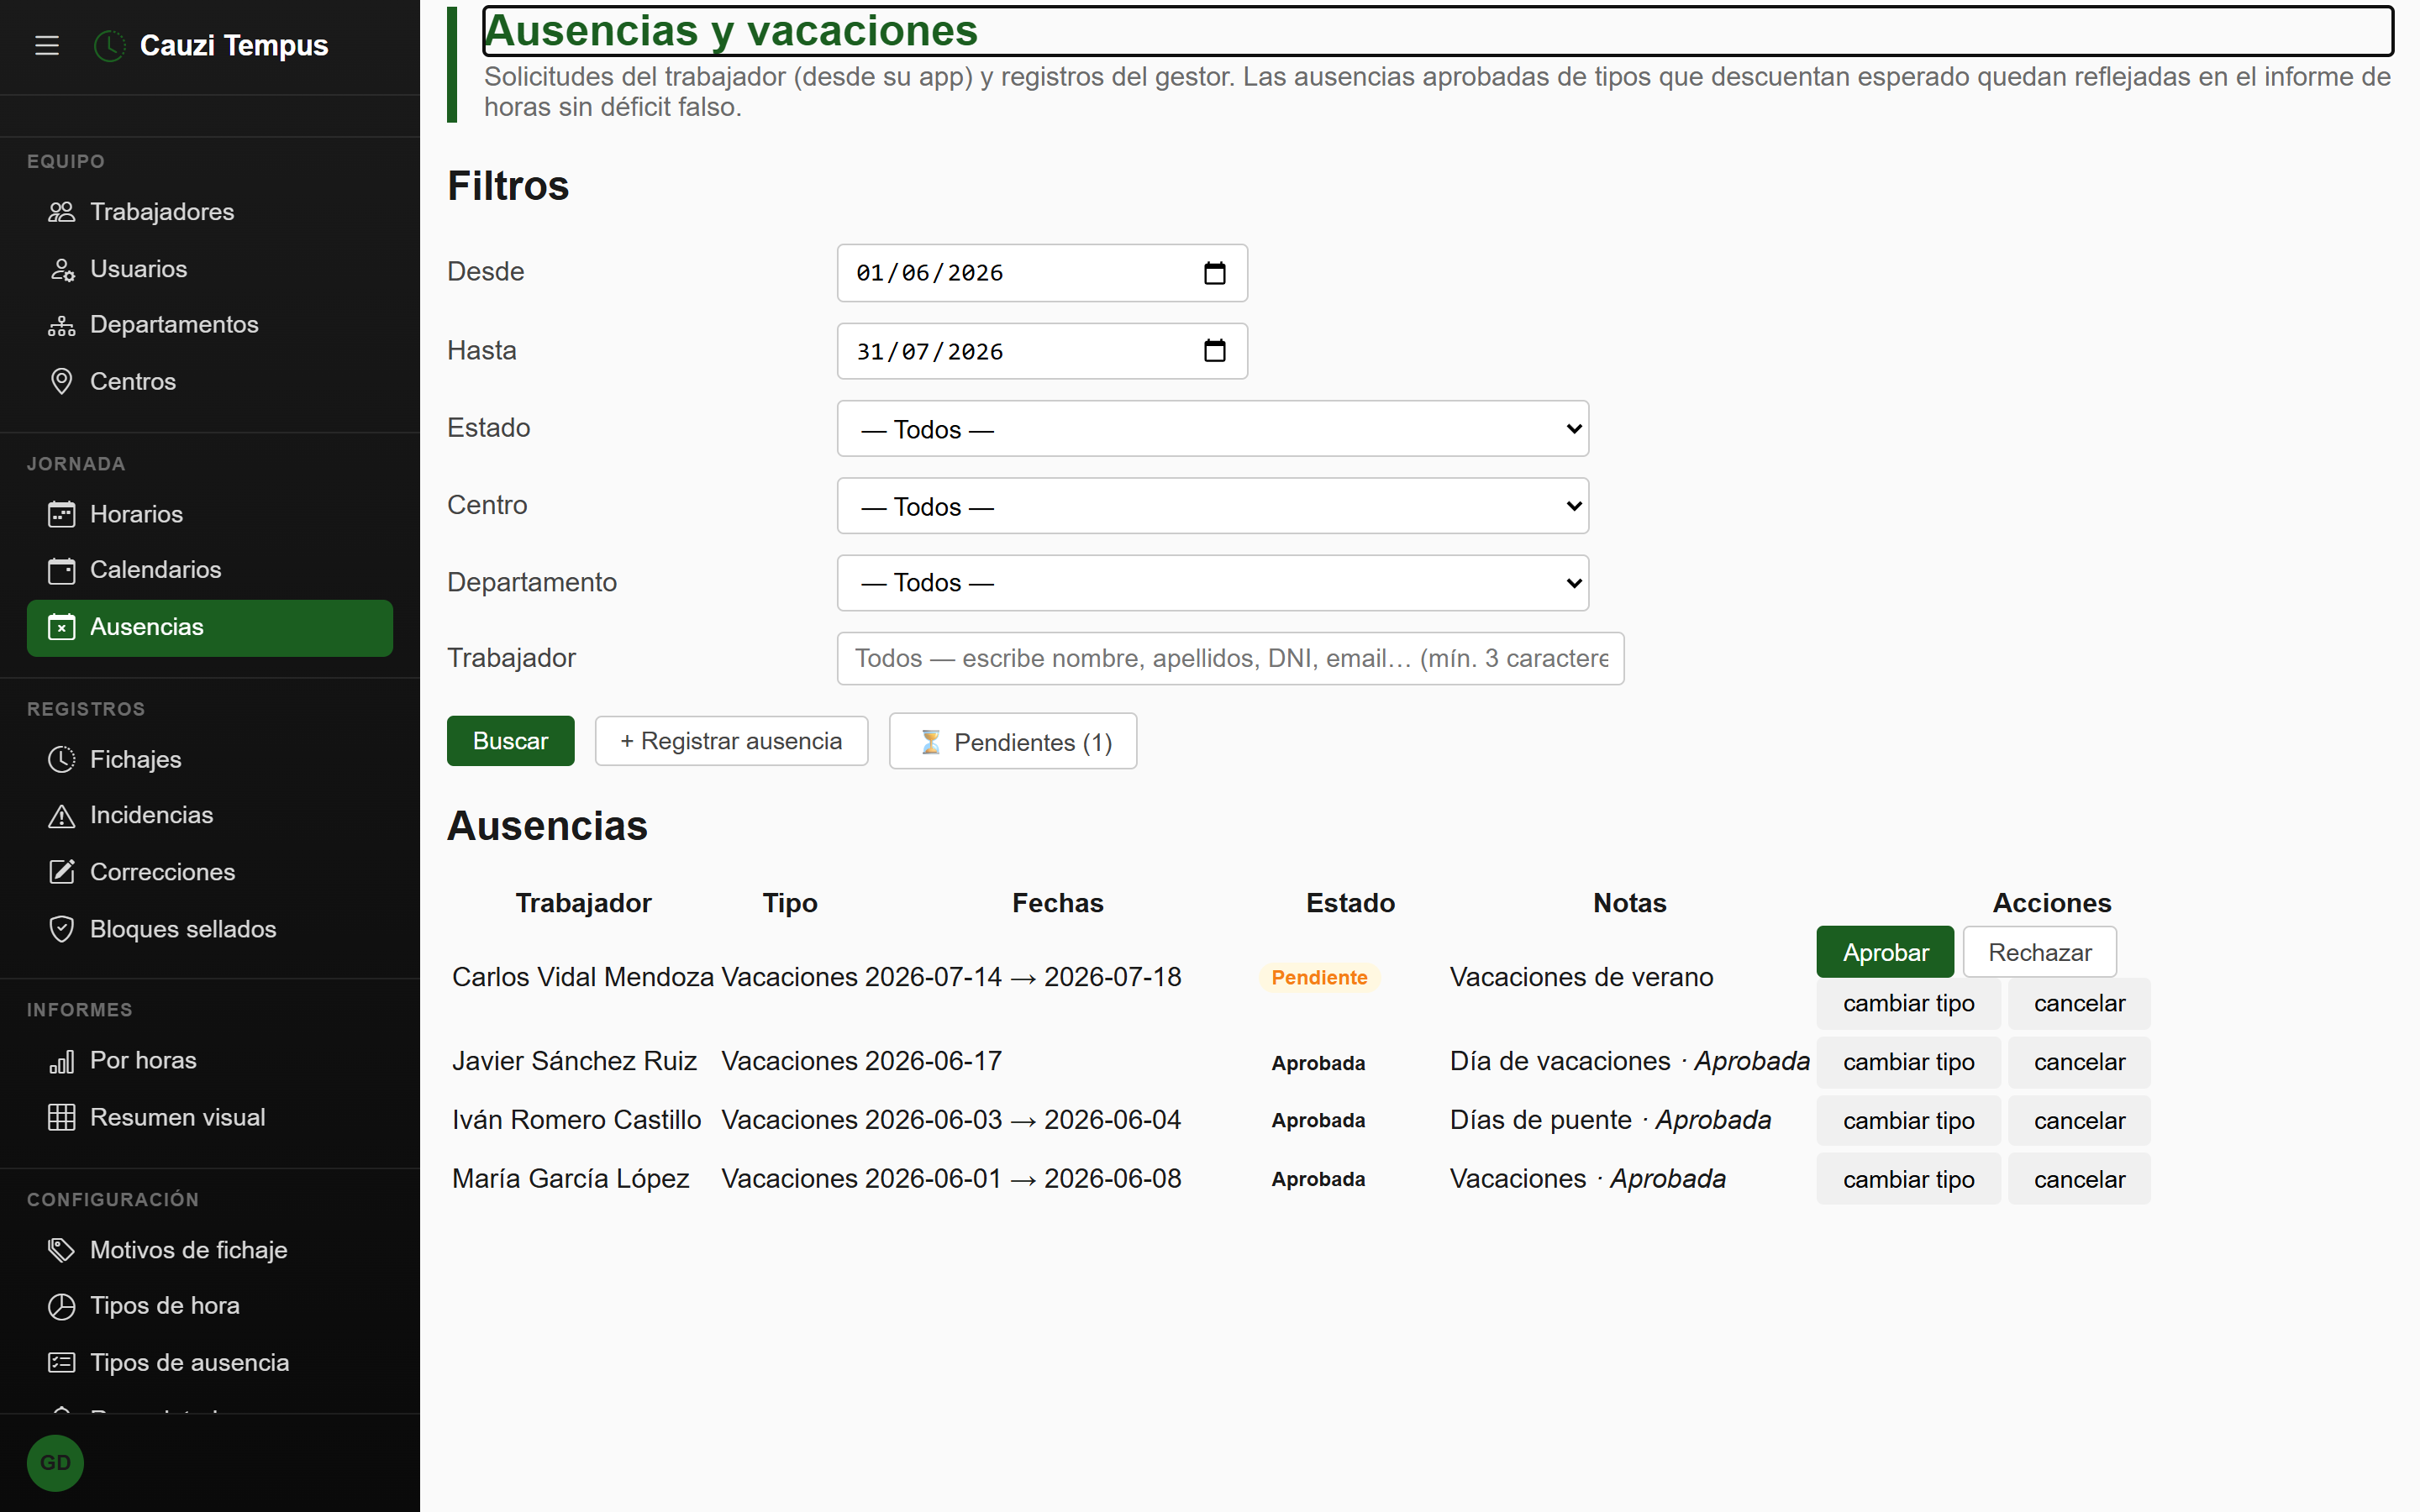The height and width of the screenshot is (1512, 2420).
Task: Click cambiar tipo for Iván Romero Castillo
Action: click(1908, 1121)
